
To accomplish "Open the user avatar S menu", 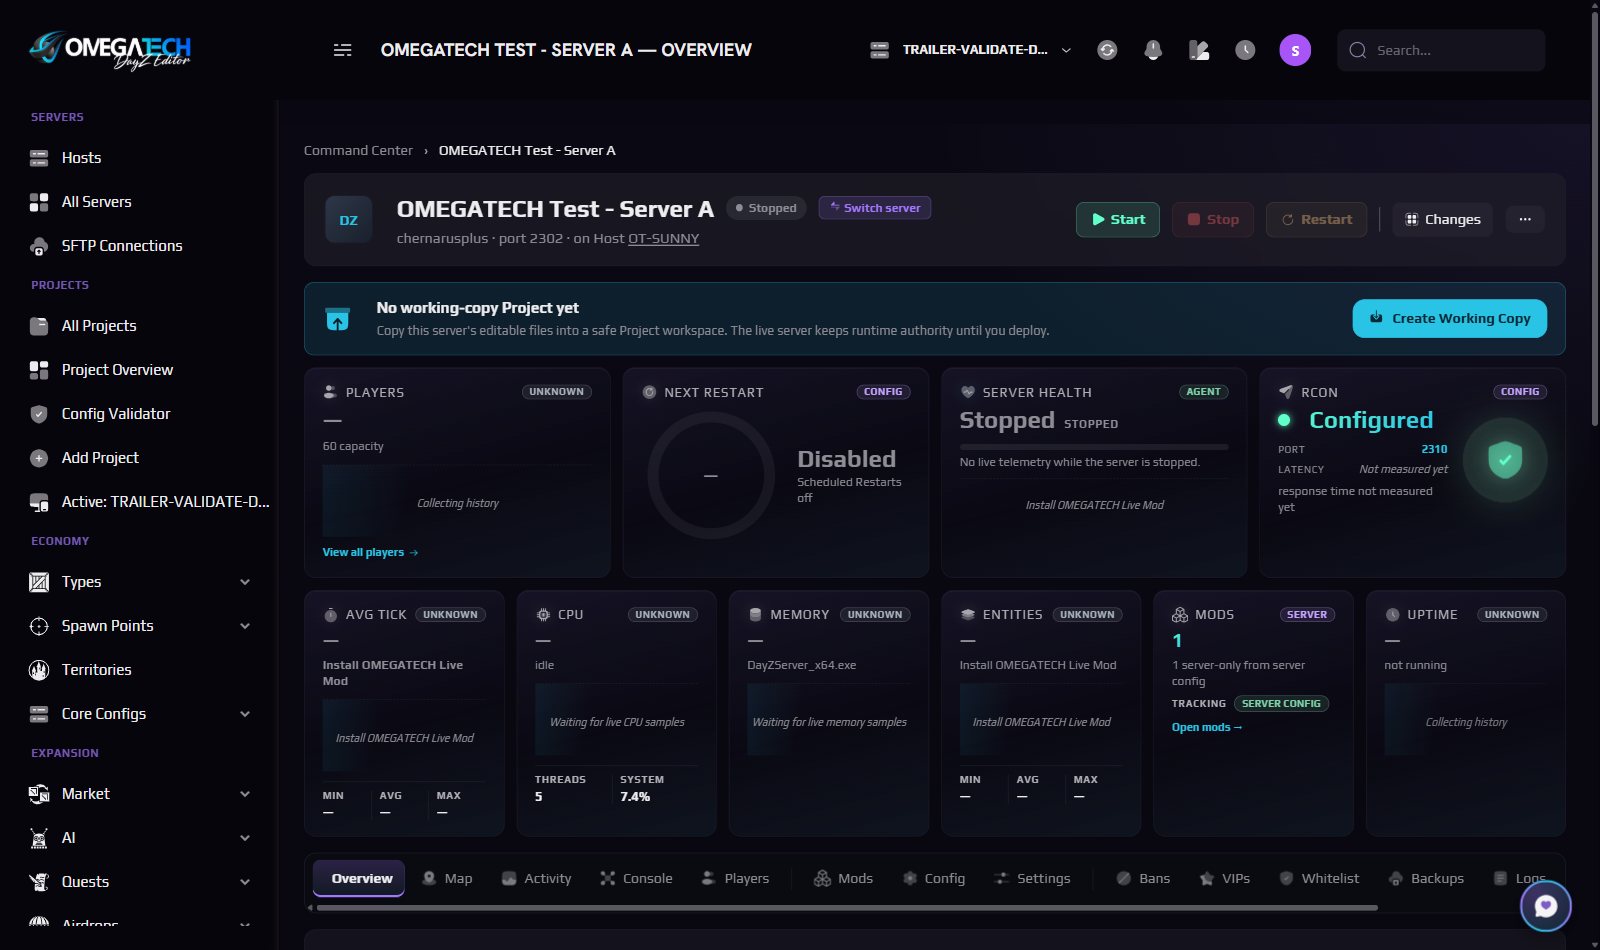I will 1295,50.
